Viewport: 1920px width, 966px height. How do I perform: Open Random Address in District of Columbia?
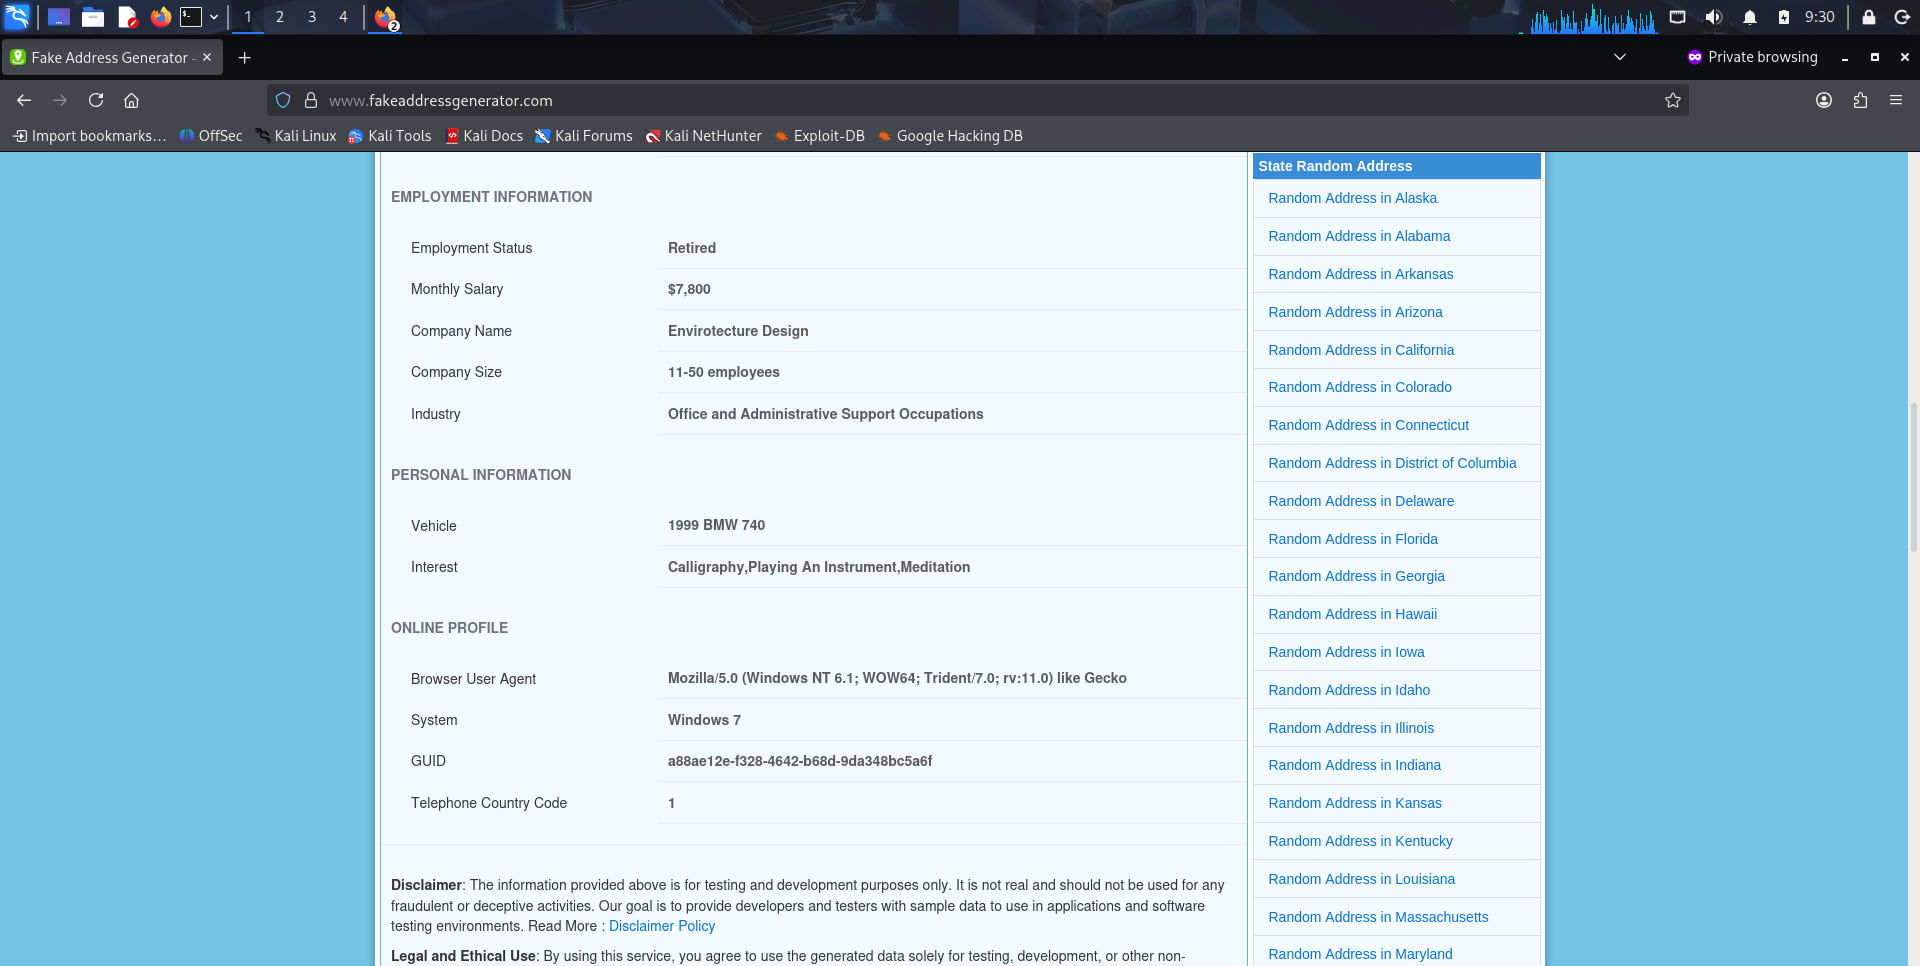[x=1392, y=463]
